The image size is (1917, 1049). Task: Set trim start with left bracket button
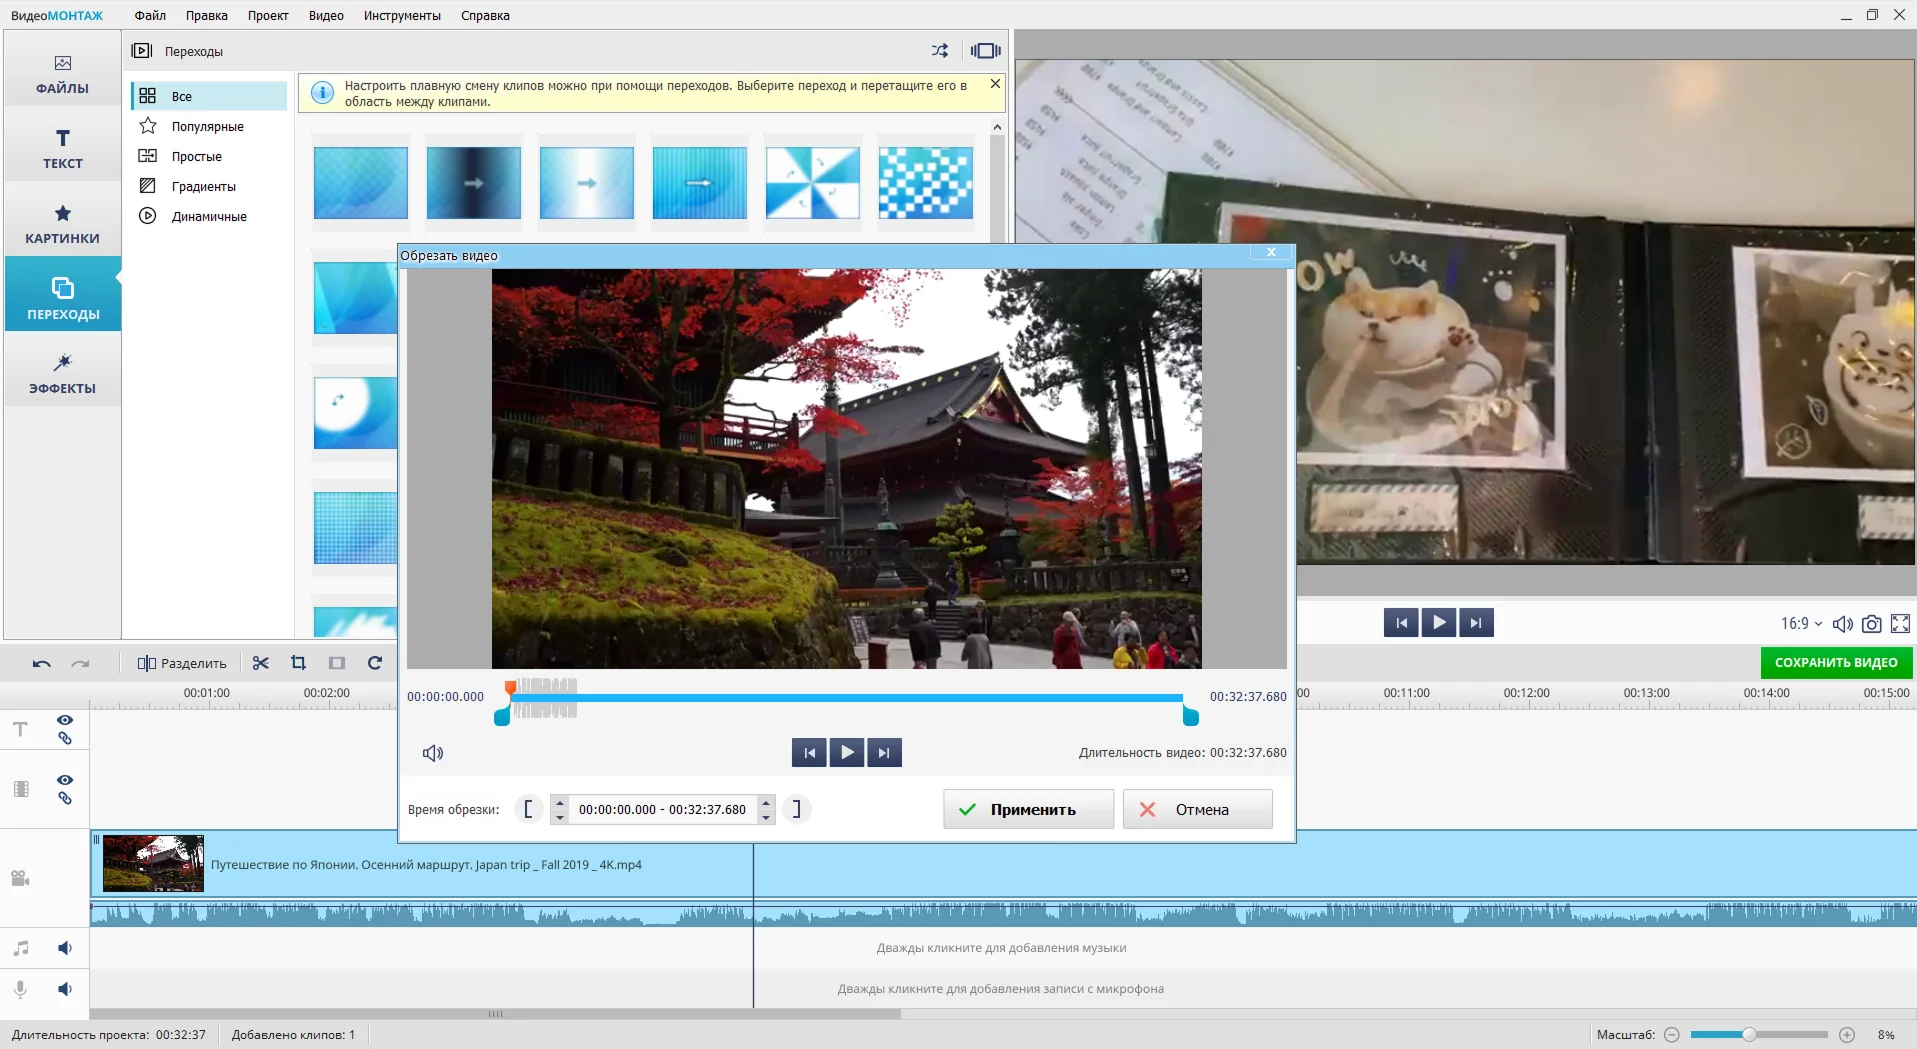coord(528,809)
